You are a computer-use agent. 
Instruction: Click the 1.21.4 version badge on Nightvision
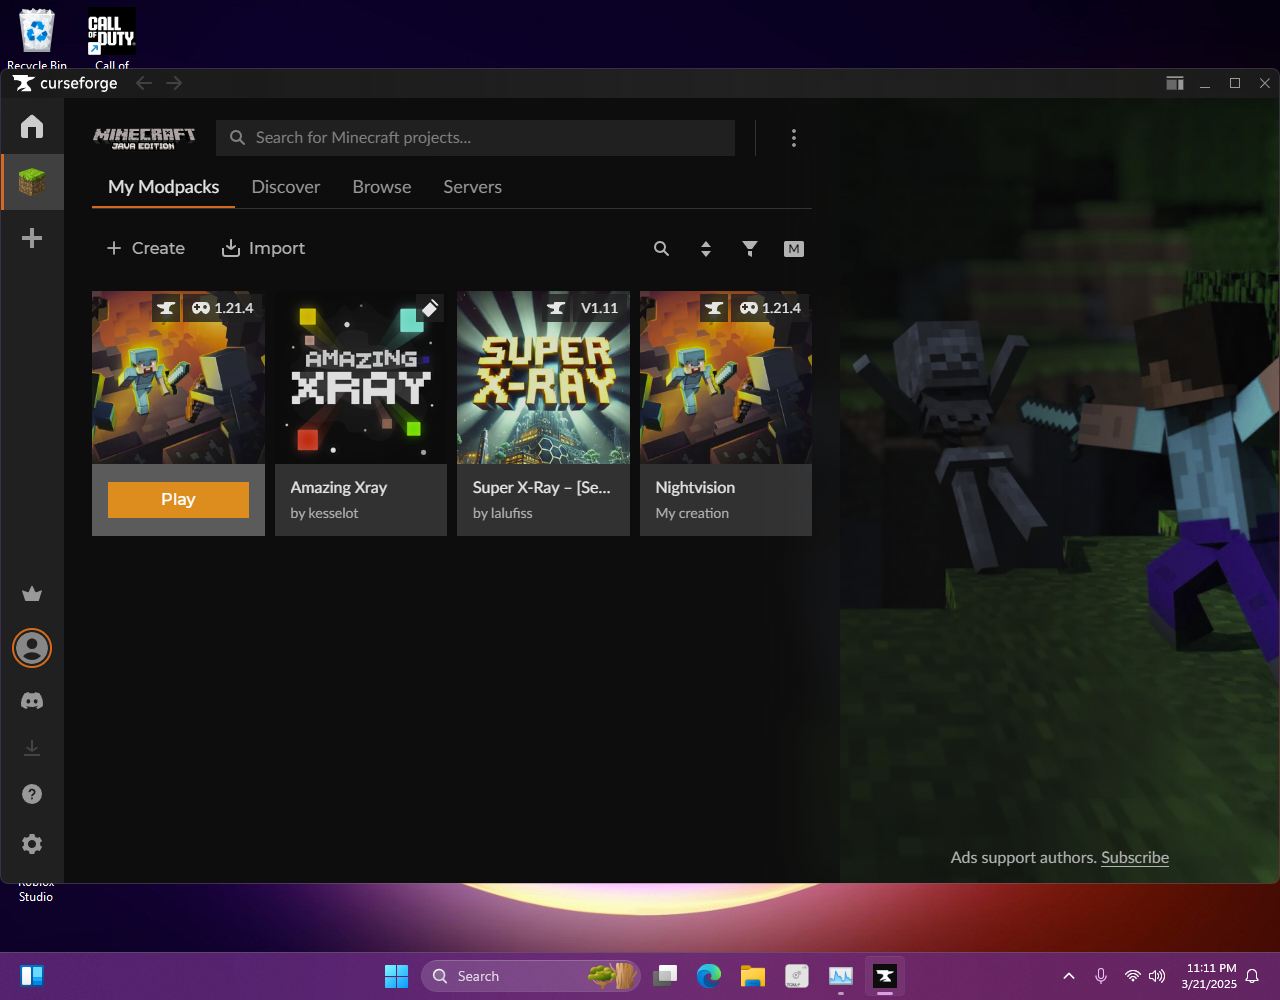770,308
